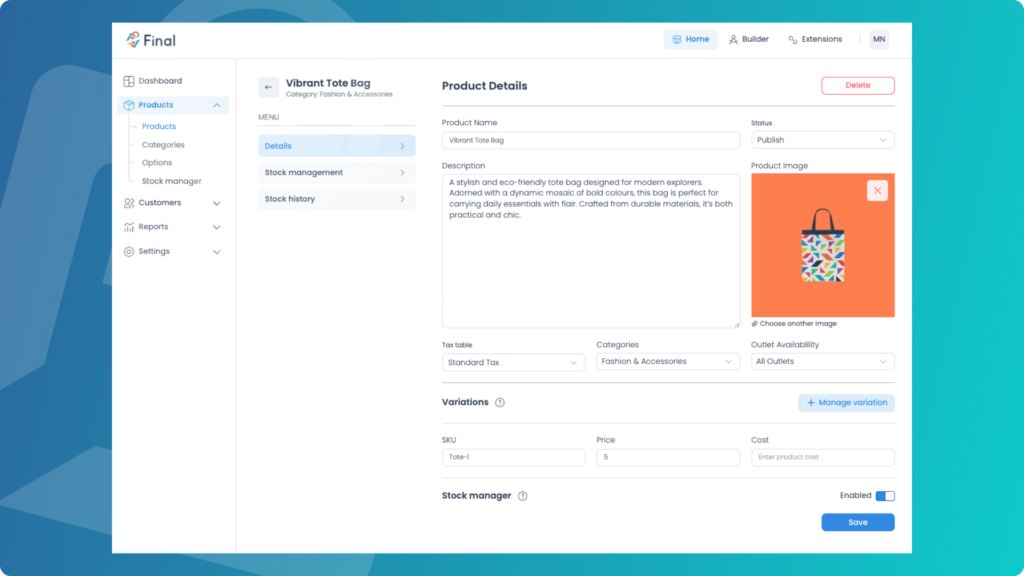The width and height of the screenshot is (1024, 576).
Task: Collapse the Products sidebar section chevron
Action: coord(217,105)
